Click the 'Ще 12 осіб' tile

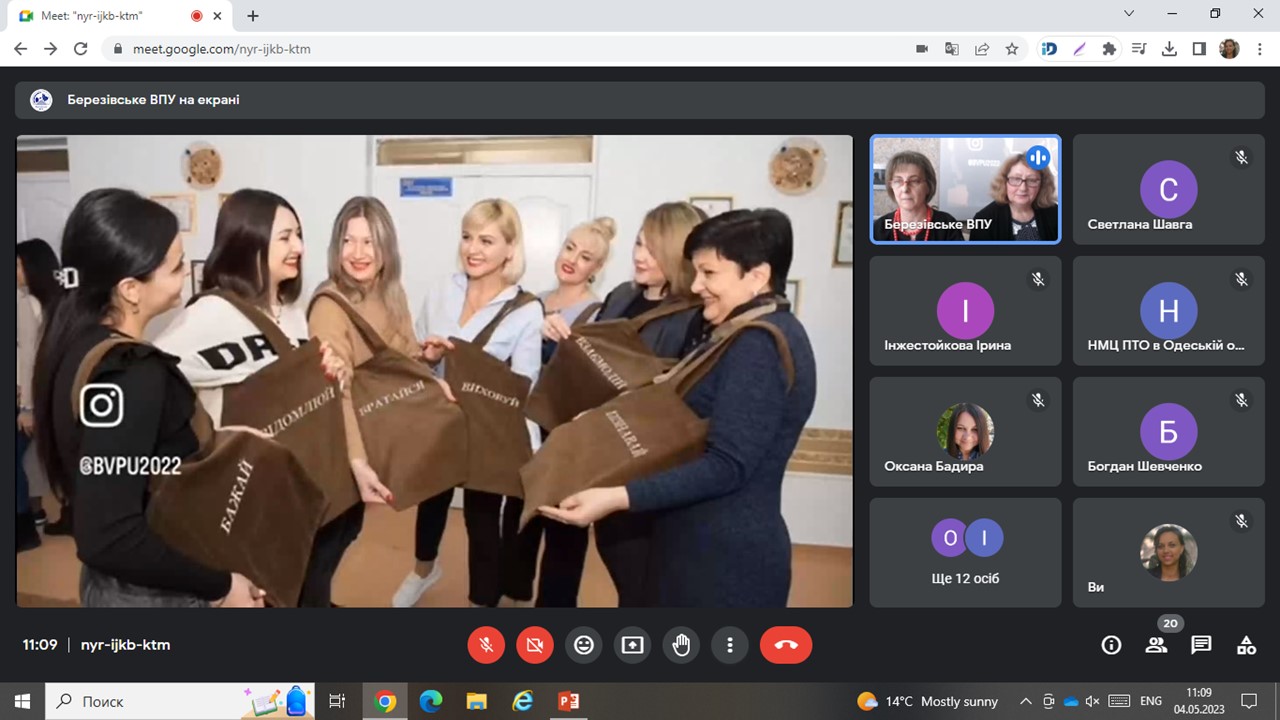tap(965, 552)
